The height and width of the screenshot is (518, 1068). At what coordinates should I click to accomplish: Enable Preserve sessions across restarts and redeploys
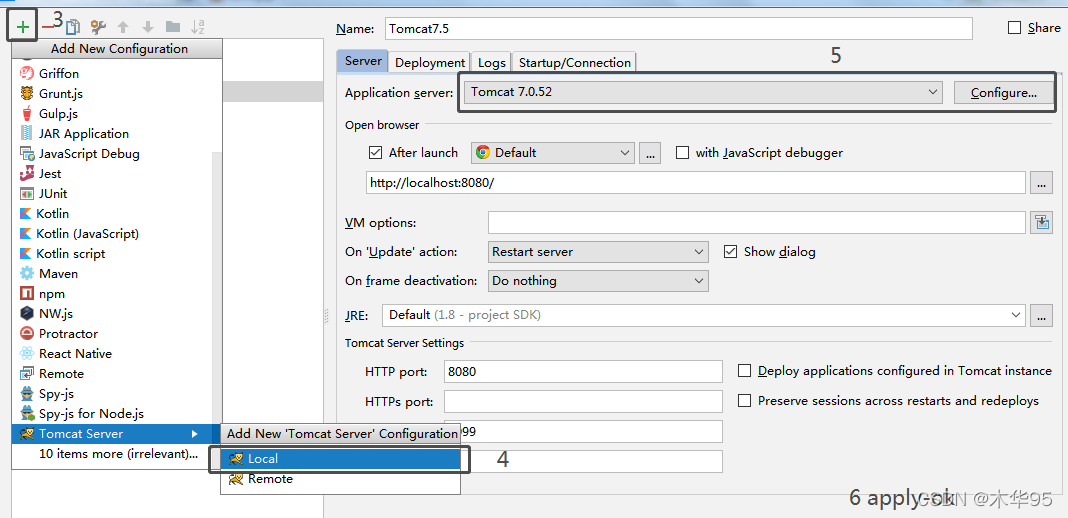point(744,401)
